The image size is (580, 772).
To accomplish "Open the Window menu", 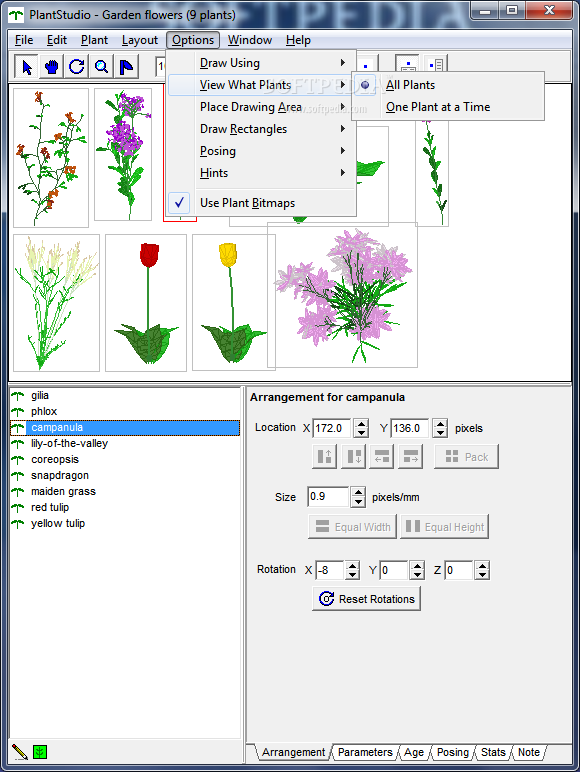I will pyautogui.click(x=250, y=40).
